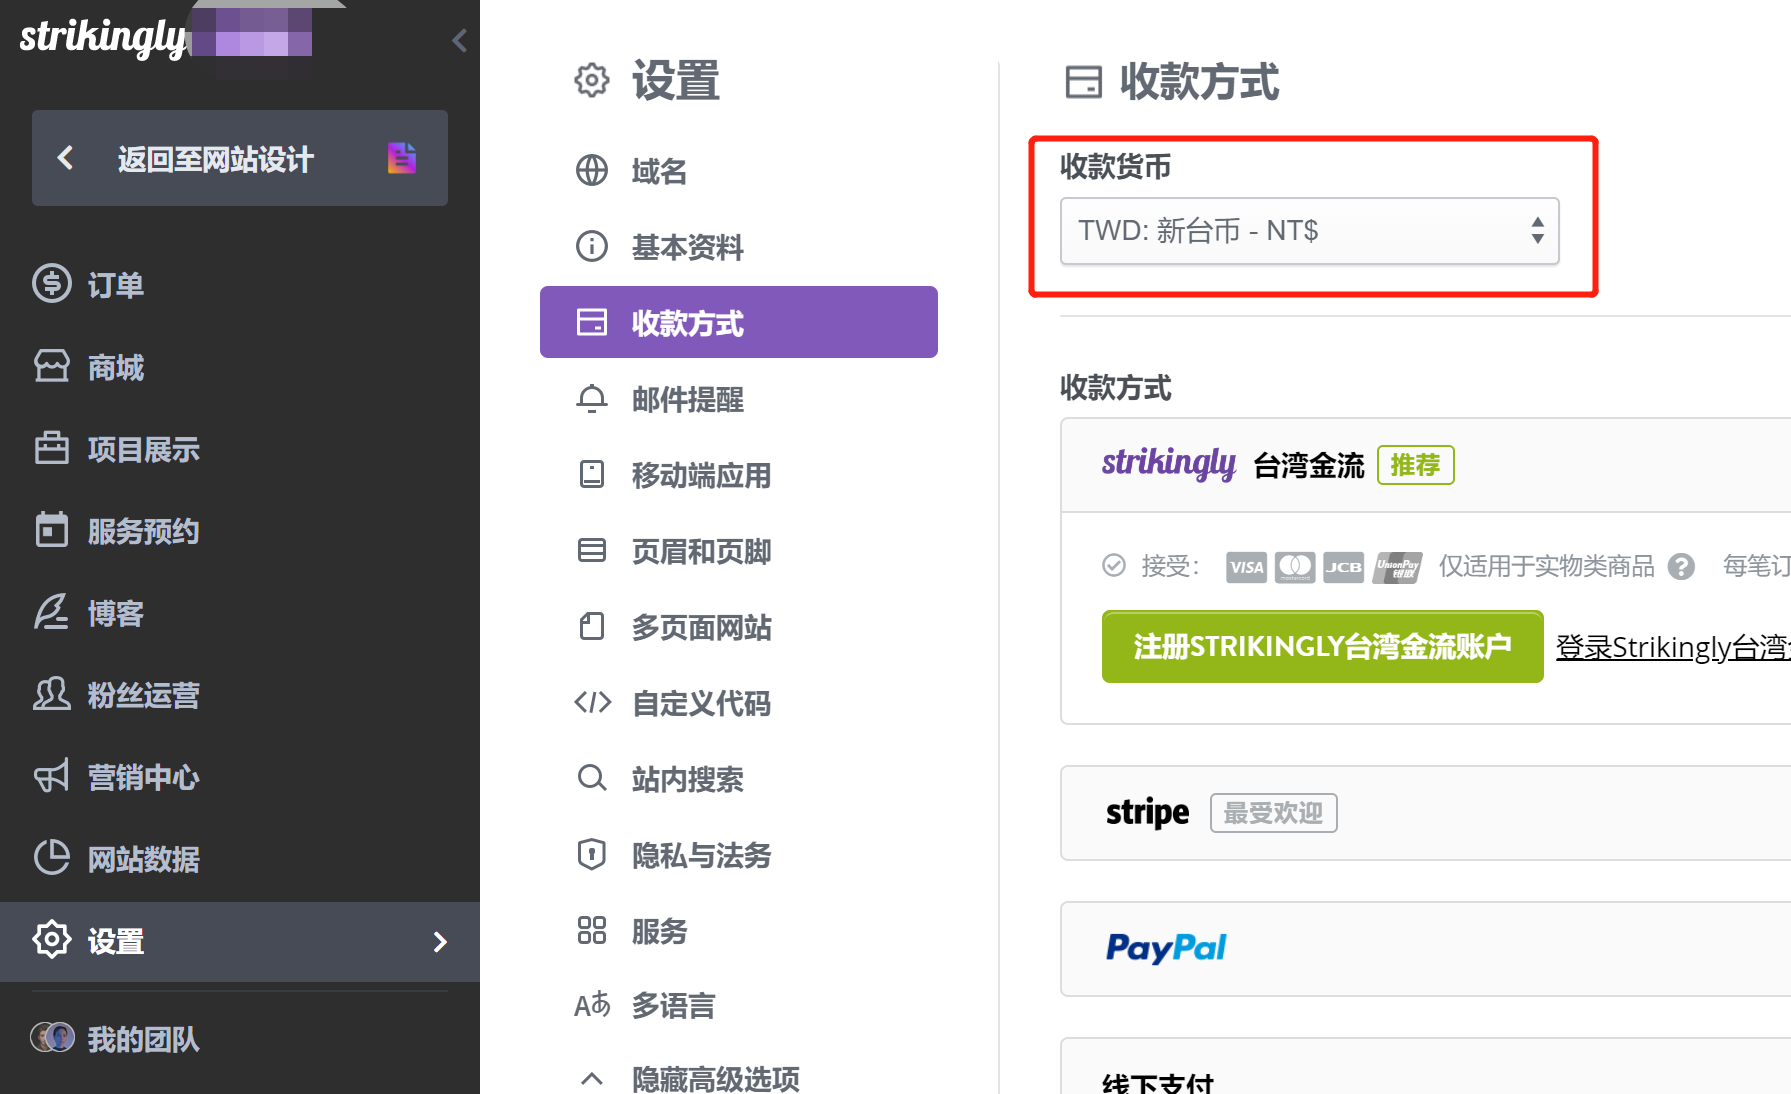Select 粉丝运营 text in the sidebar
The width and height of the screenshot is (1791, 1094).
pos(144,695)
